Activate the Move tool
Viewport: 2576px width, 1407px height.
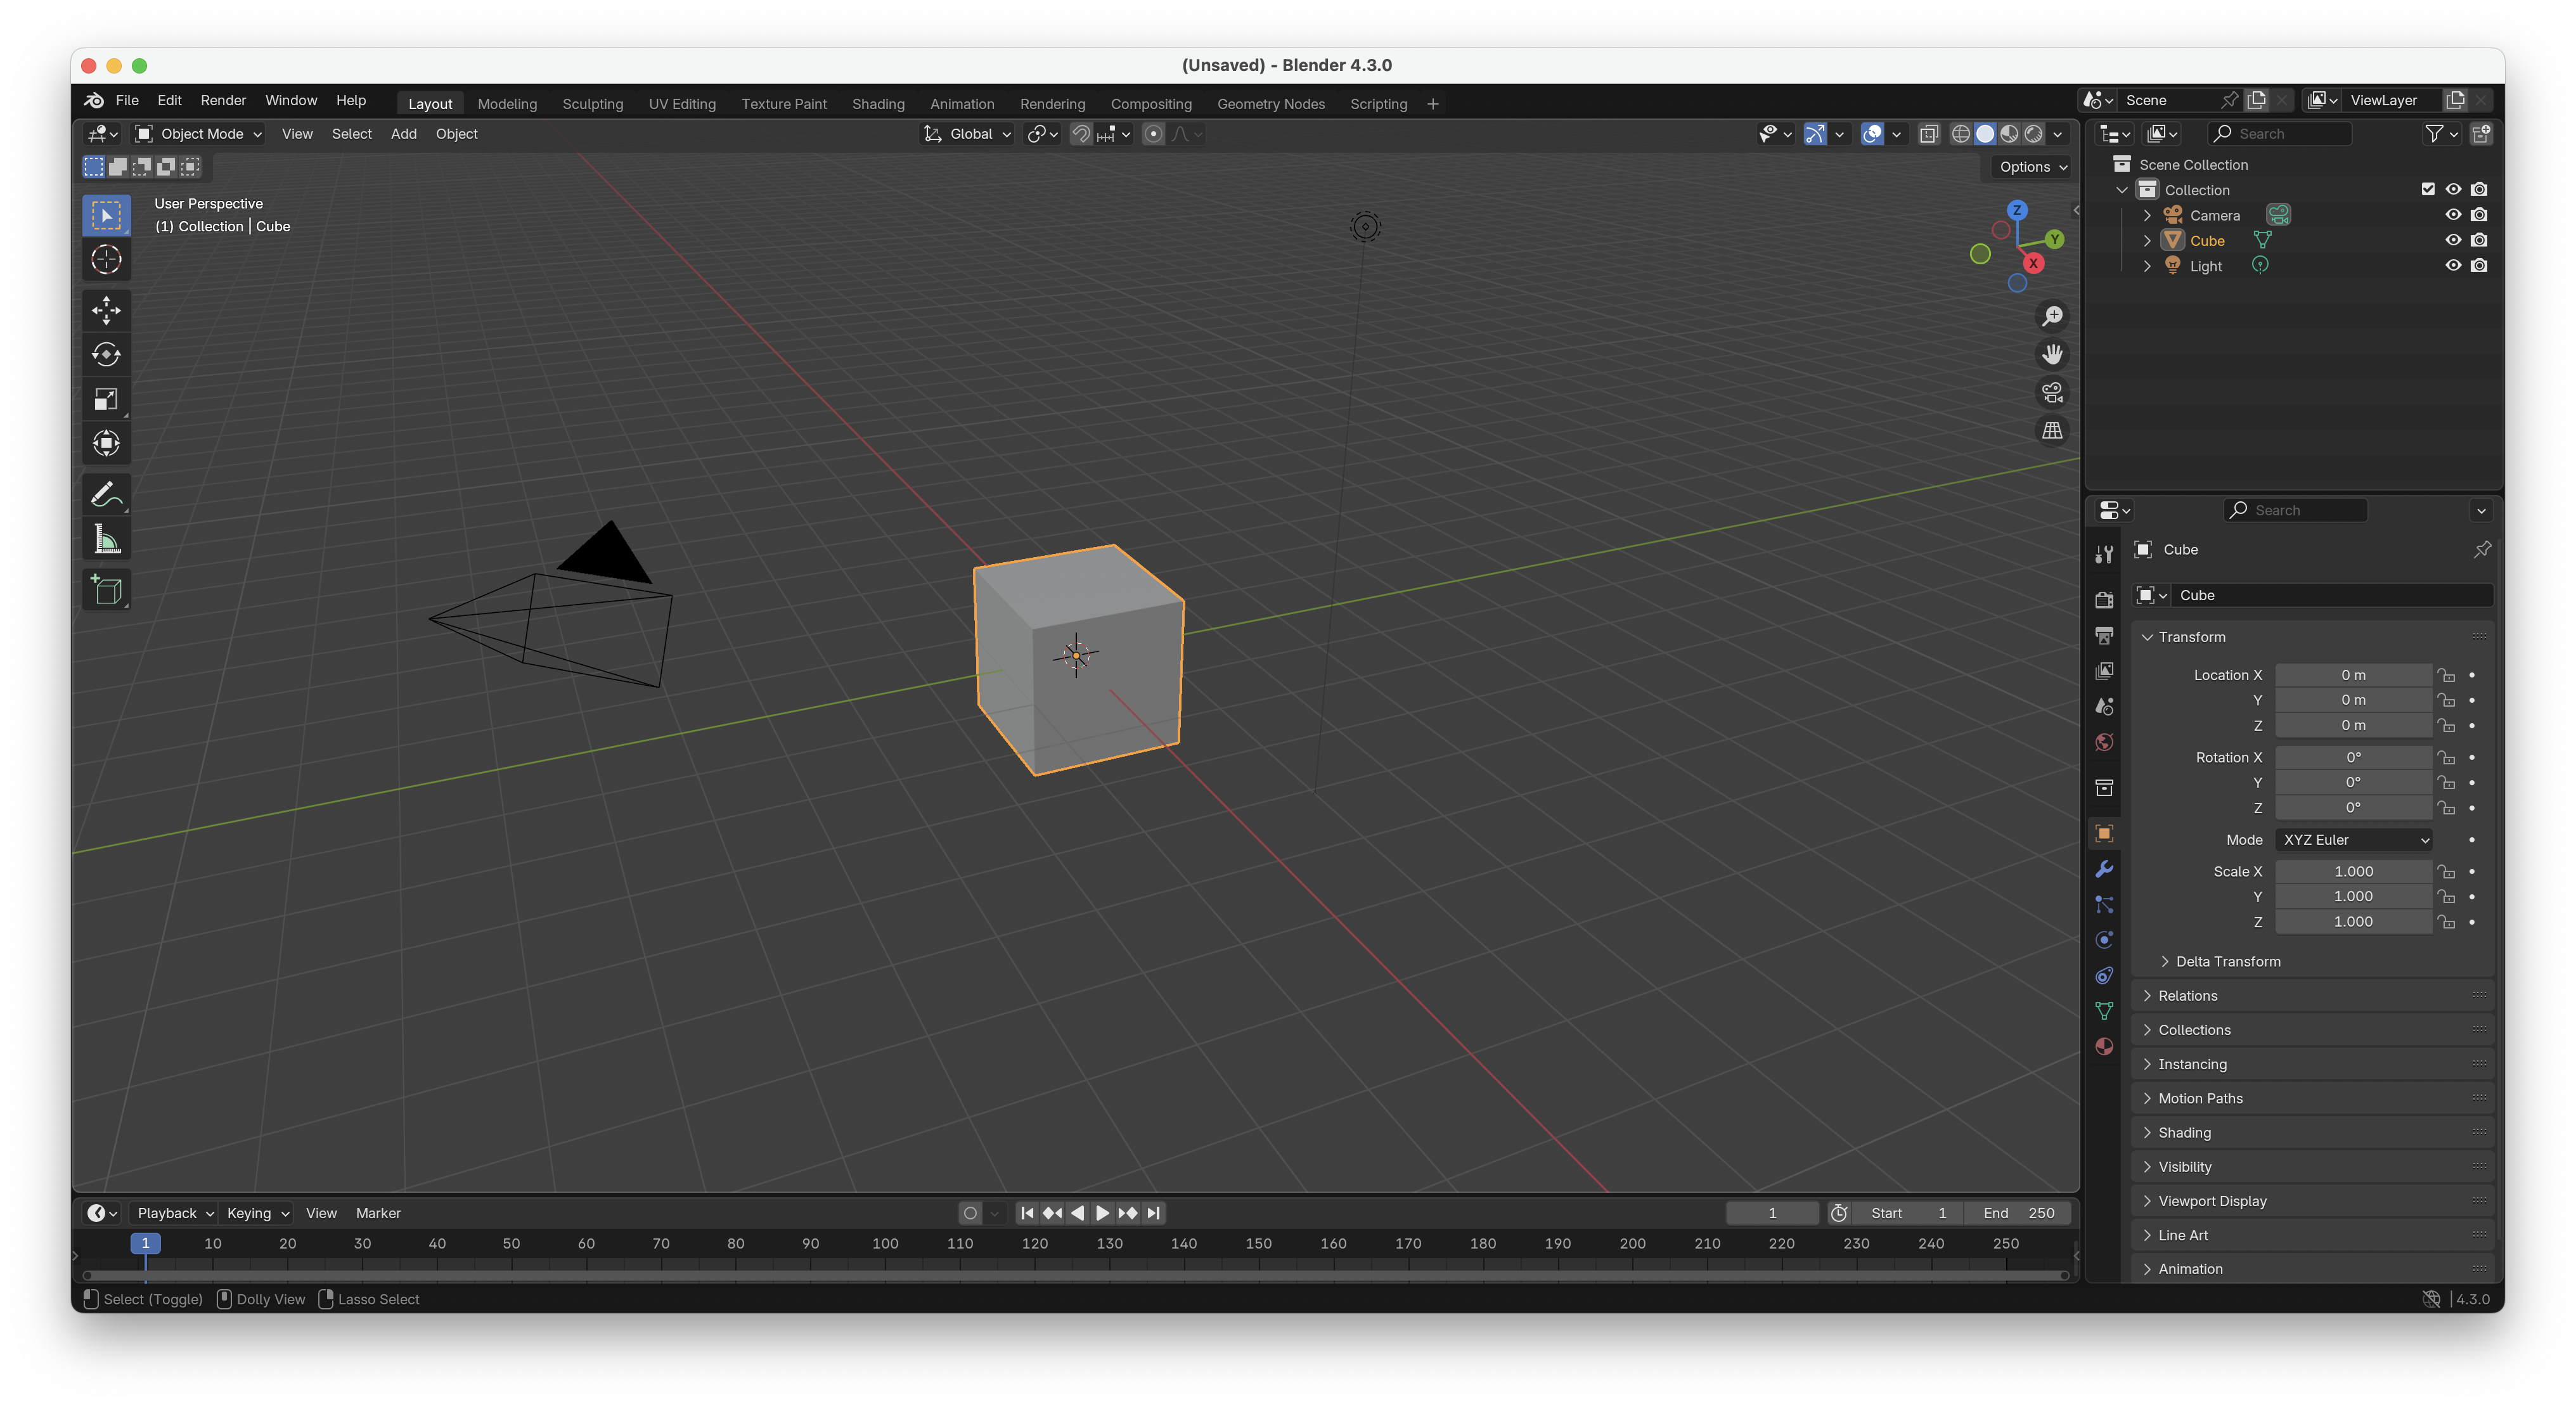coord(106,310)
